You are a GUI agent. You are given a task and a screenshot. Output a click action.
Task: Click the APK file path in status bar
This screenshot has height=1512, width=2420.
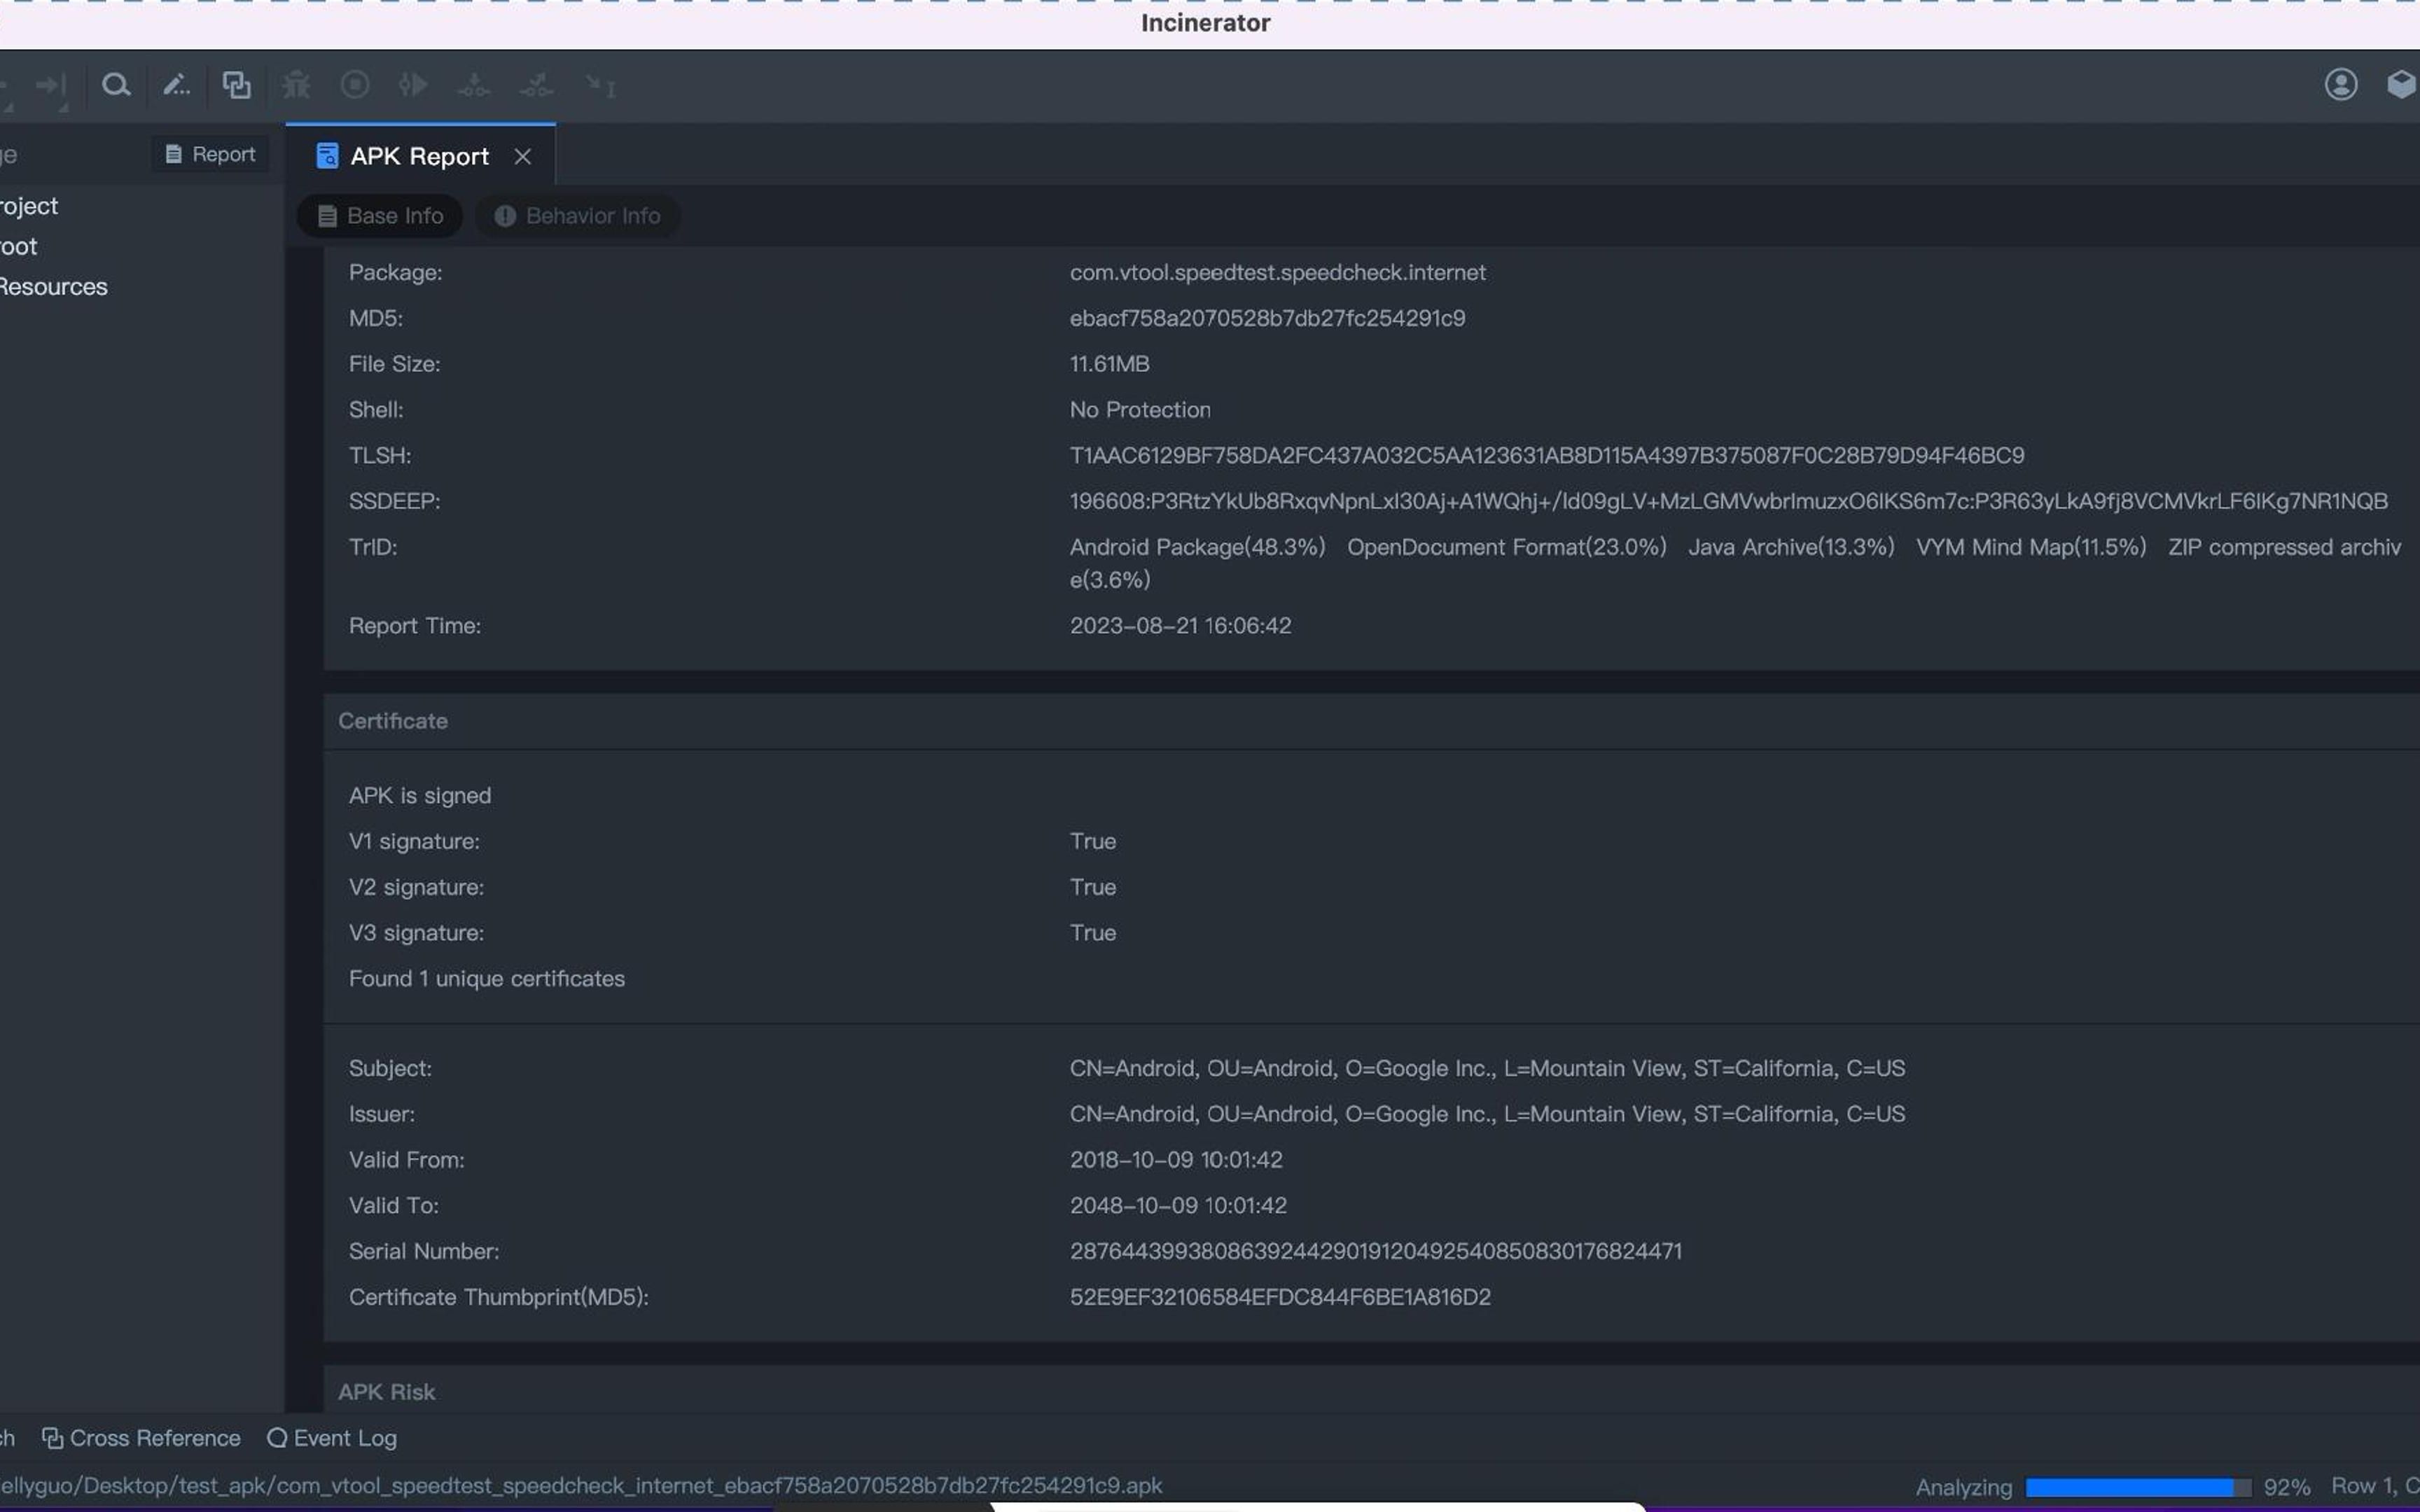581,1486
